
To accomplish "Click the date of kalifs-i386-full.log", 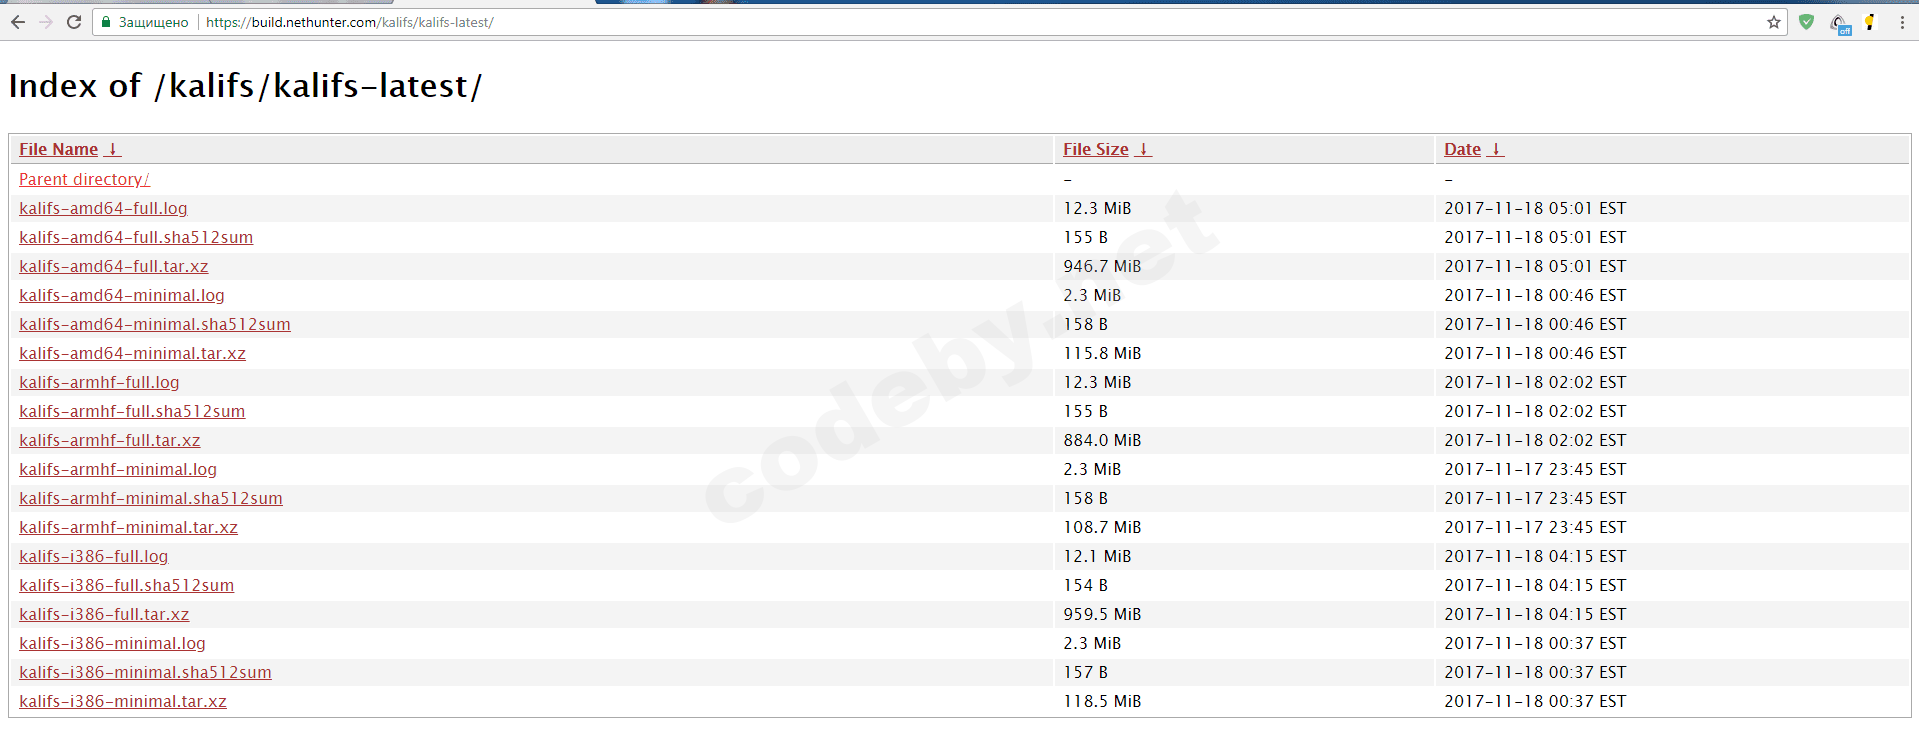I will pos(1535,556).
